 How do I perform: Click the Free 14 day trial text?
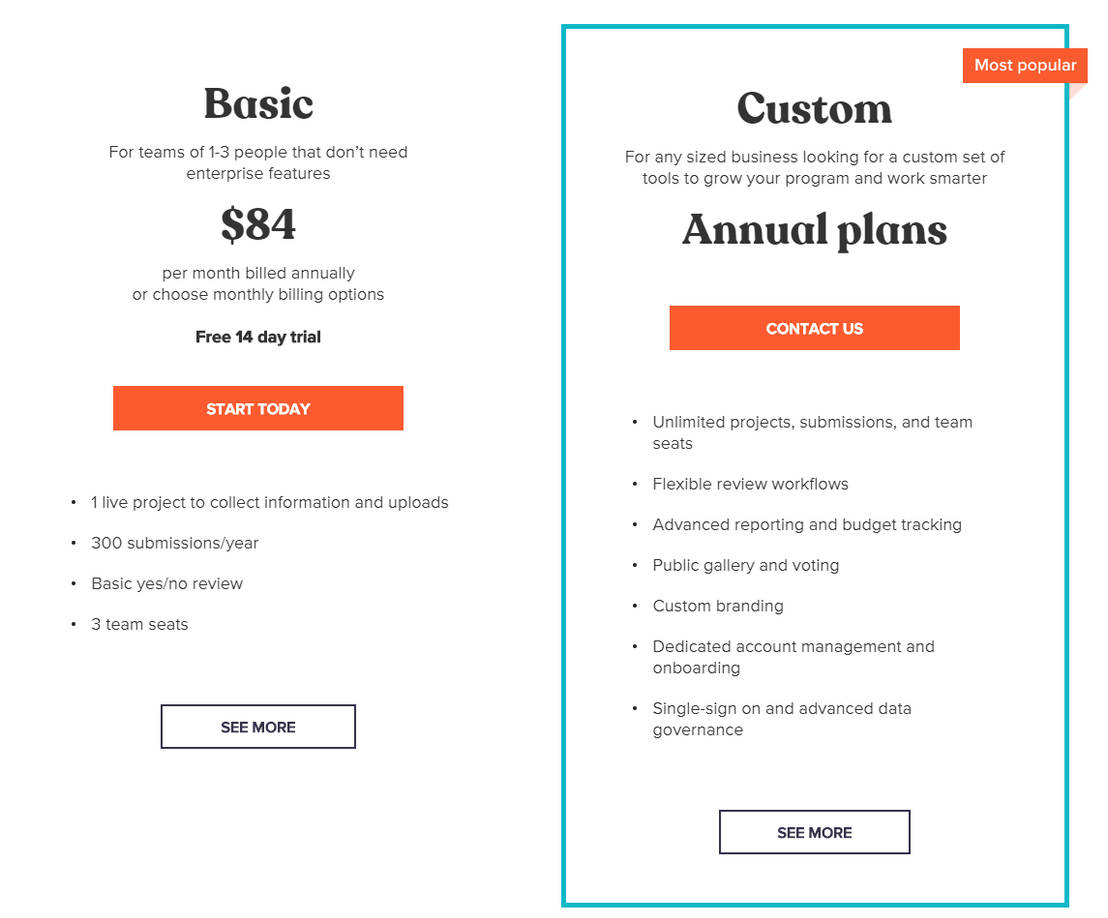pos(258,337)
